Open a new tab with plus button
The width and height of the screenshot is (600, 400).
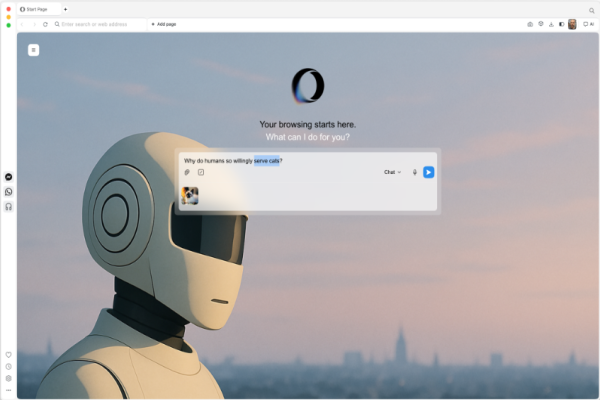click(x=65, y=9)
